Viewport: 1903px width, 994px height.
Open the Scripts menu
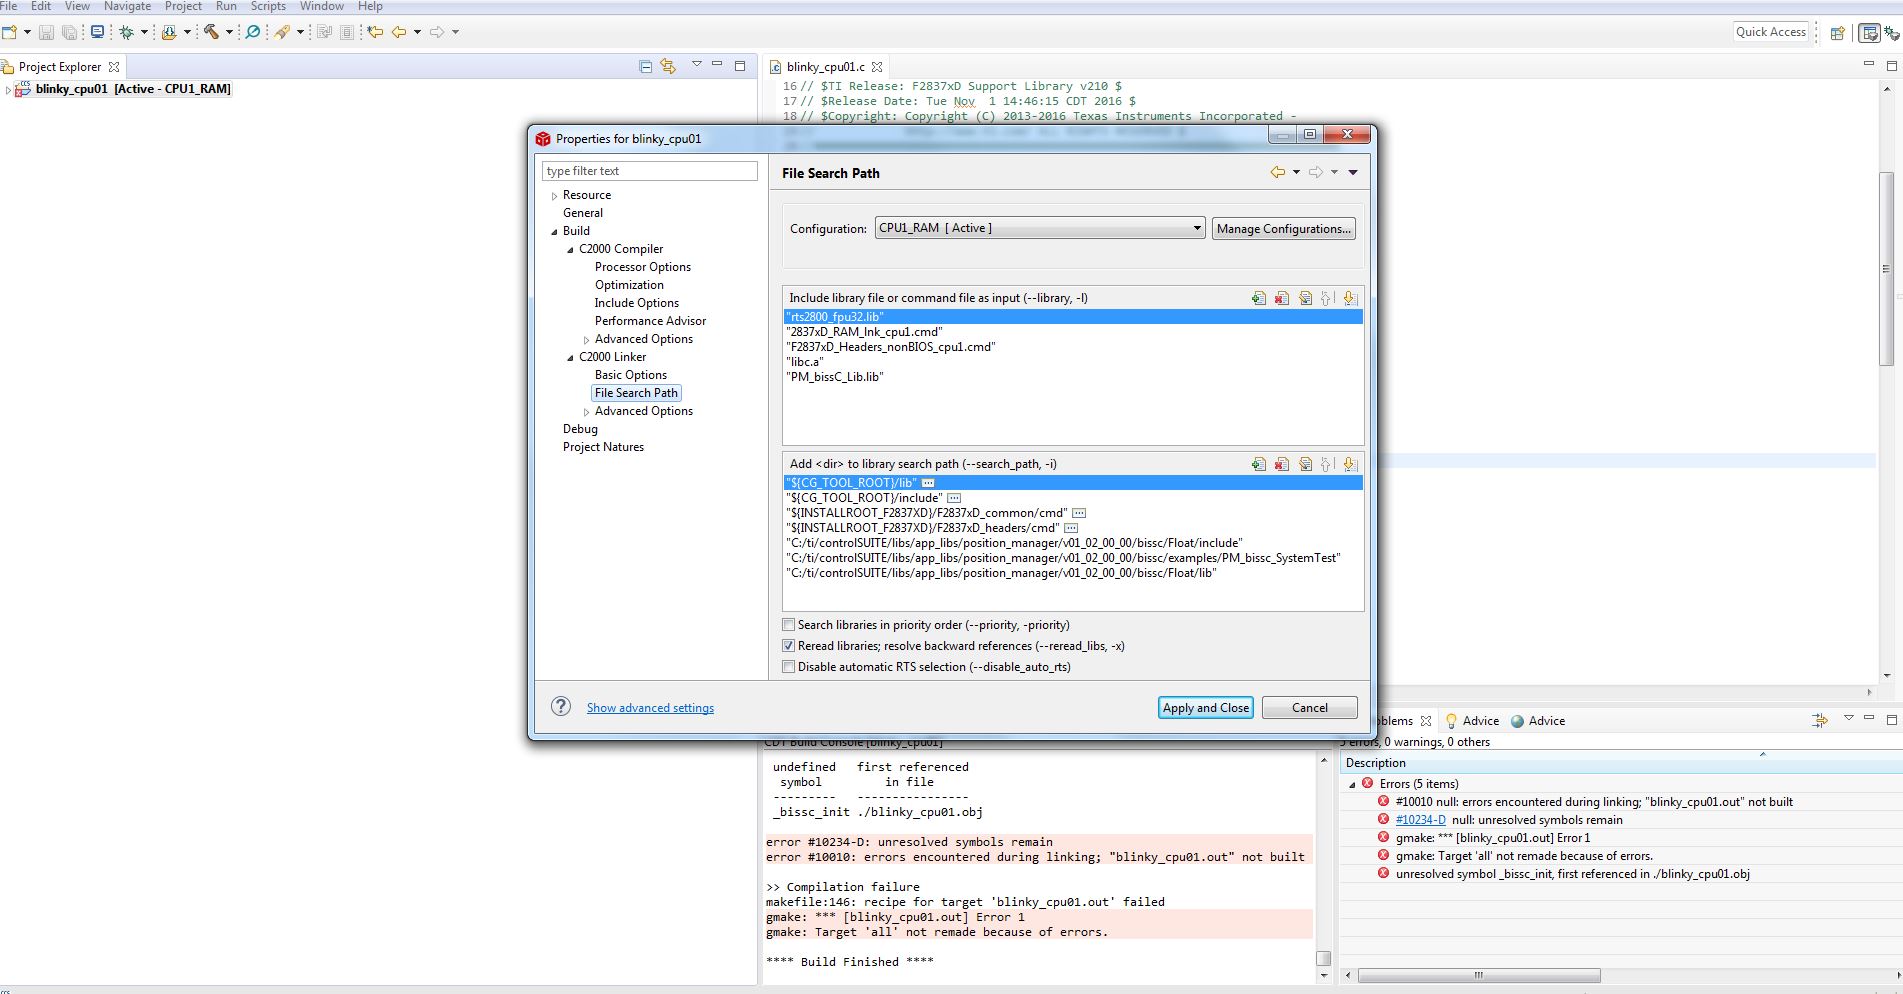click(x=268, y=6)
